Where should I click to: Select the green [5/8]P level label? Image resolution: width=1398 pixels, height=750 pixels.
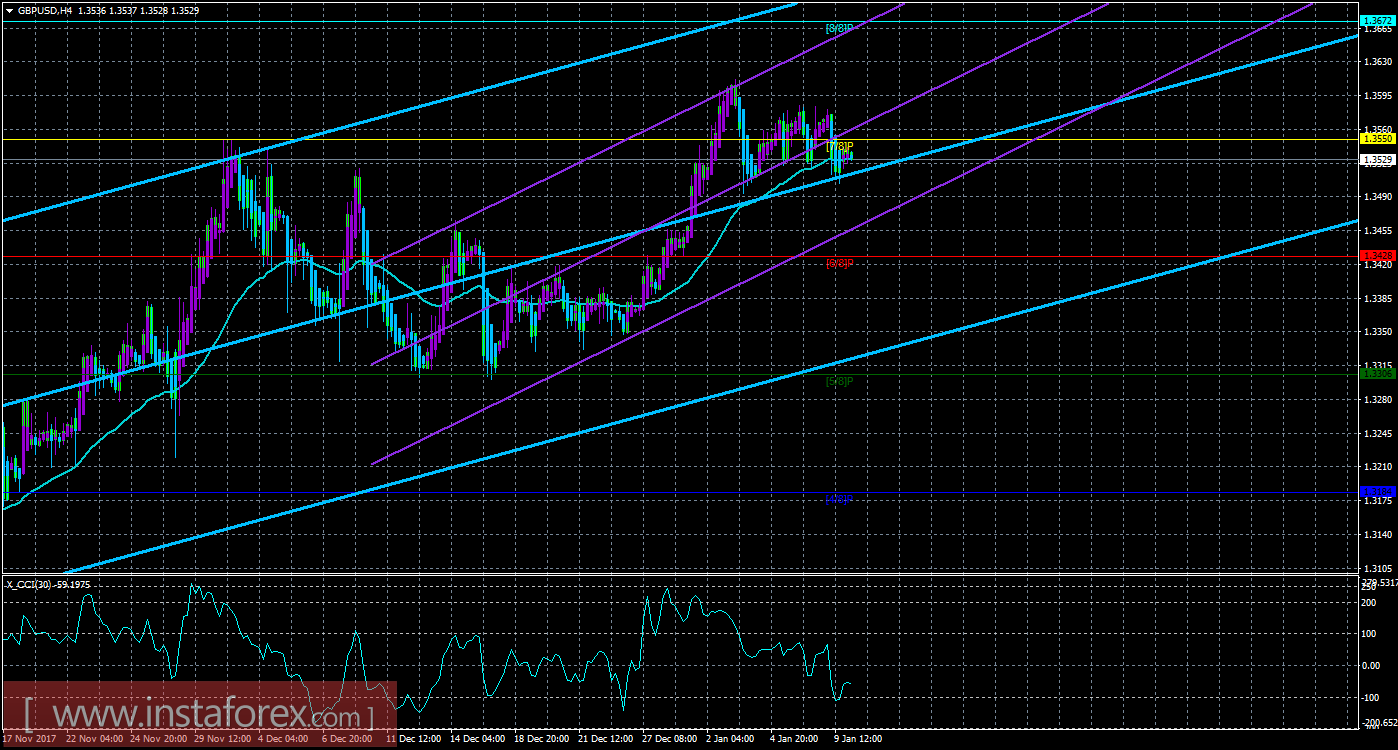click(x=839, y=381)
